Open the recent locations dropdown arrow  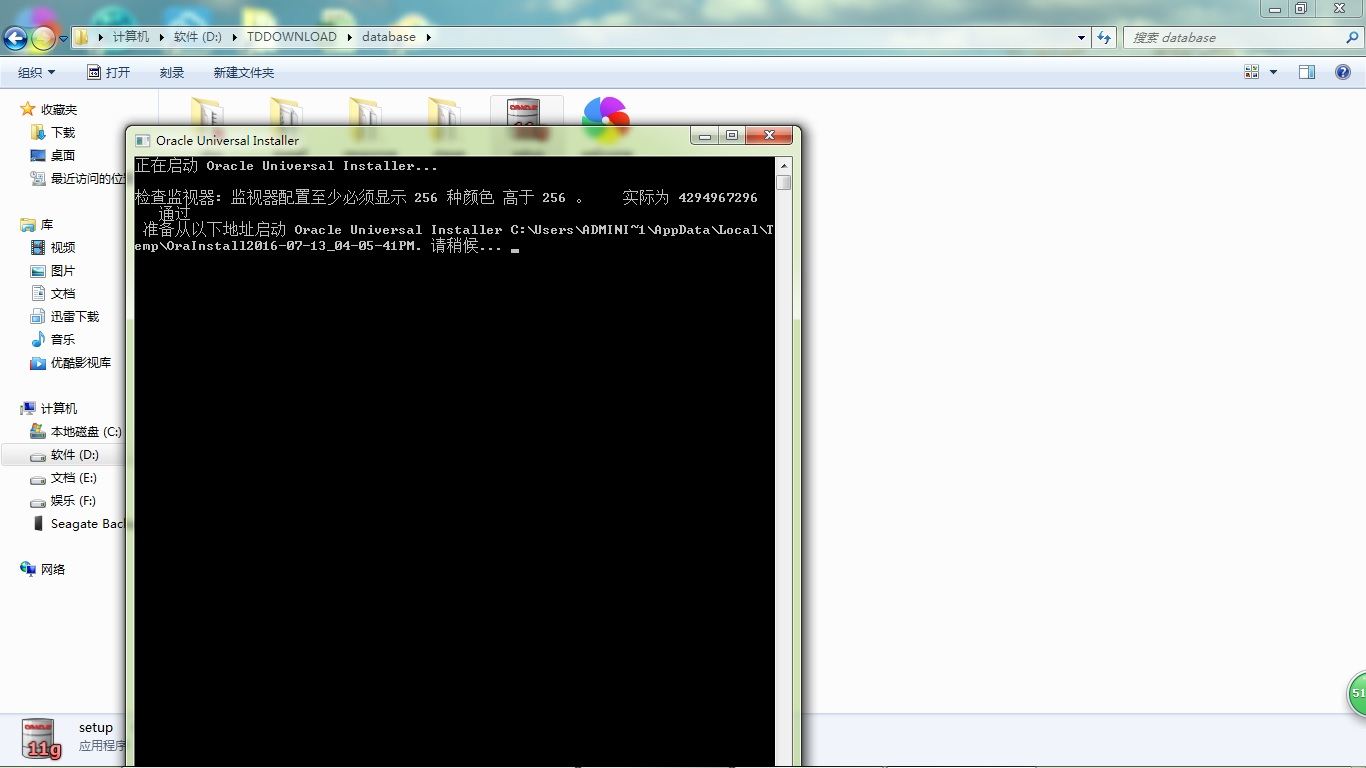[64, 38]
